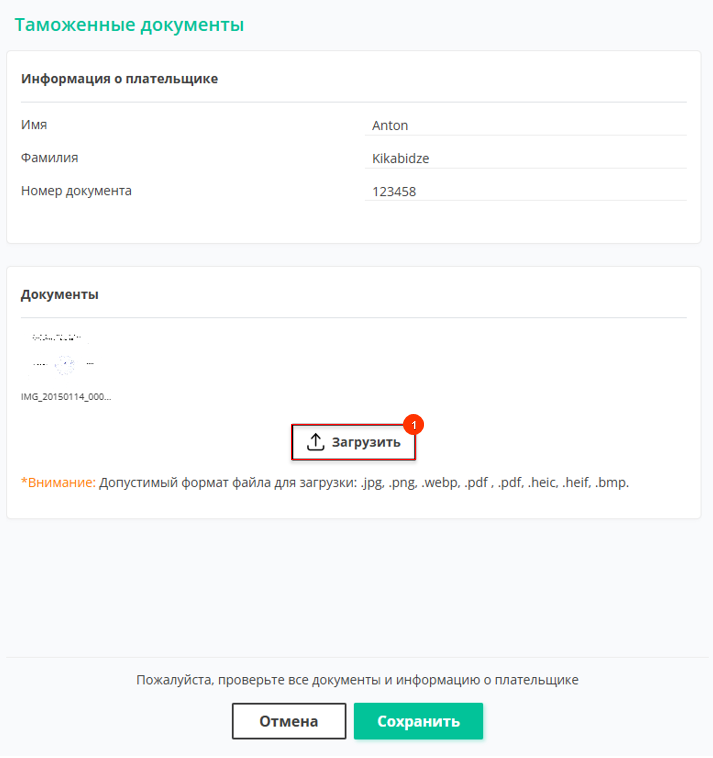713x758 pixels.
Task: Click the Имя field label
Action: click(x=34, y=125)
